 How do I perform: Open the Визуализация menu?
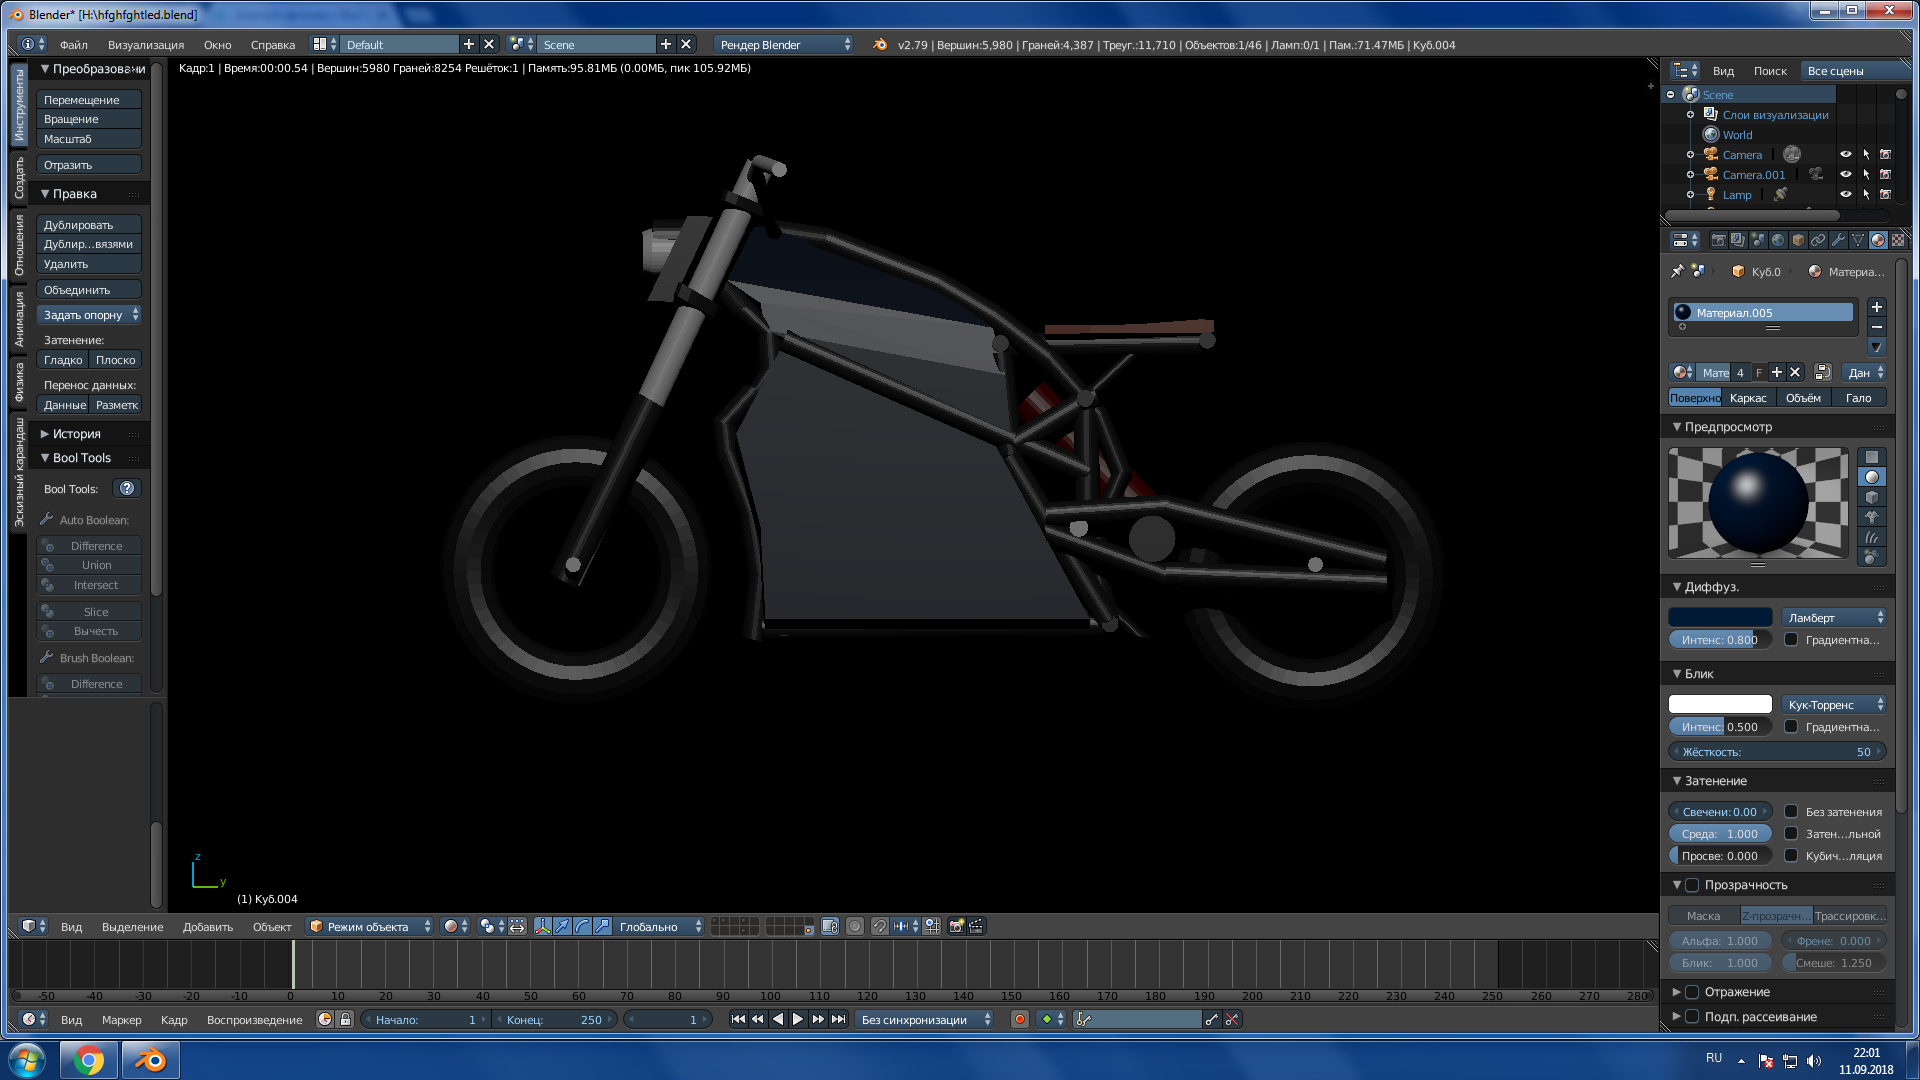click(x=145, y=44)
